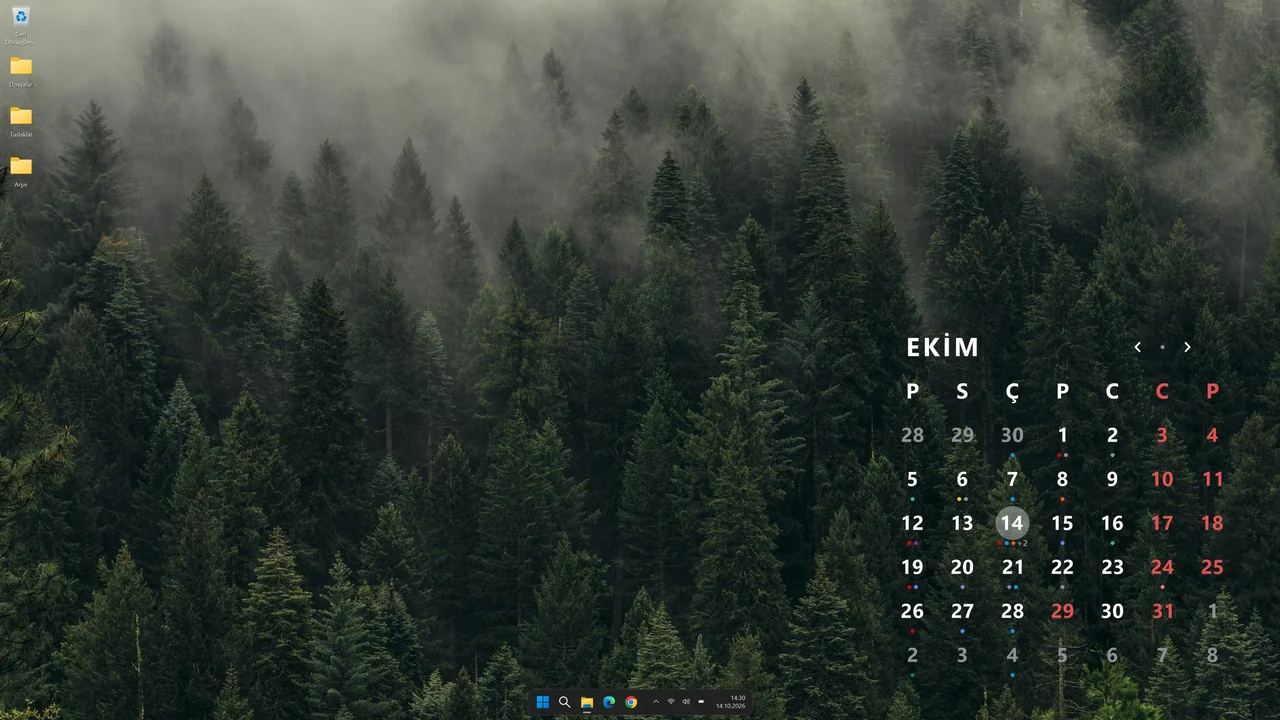
Task: Select the Taslaklar desktop folder
Action: (x=20, y=122)
